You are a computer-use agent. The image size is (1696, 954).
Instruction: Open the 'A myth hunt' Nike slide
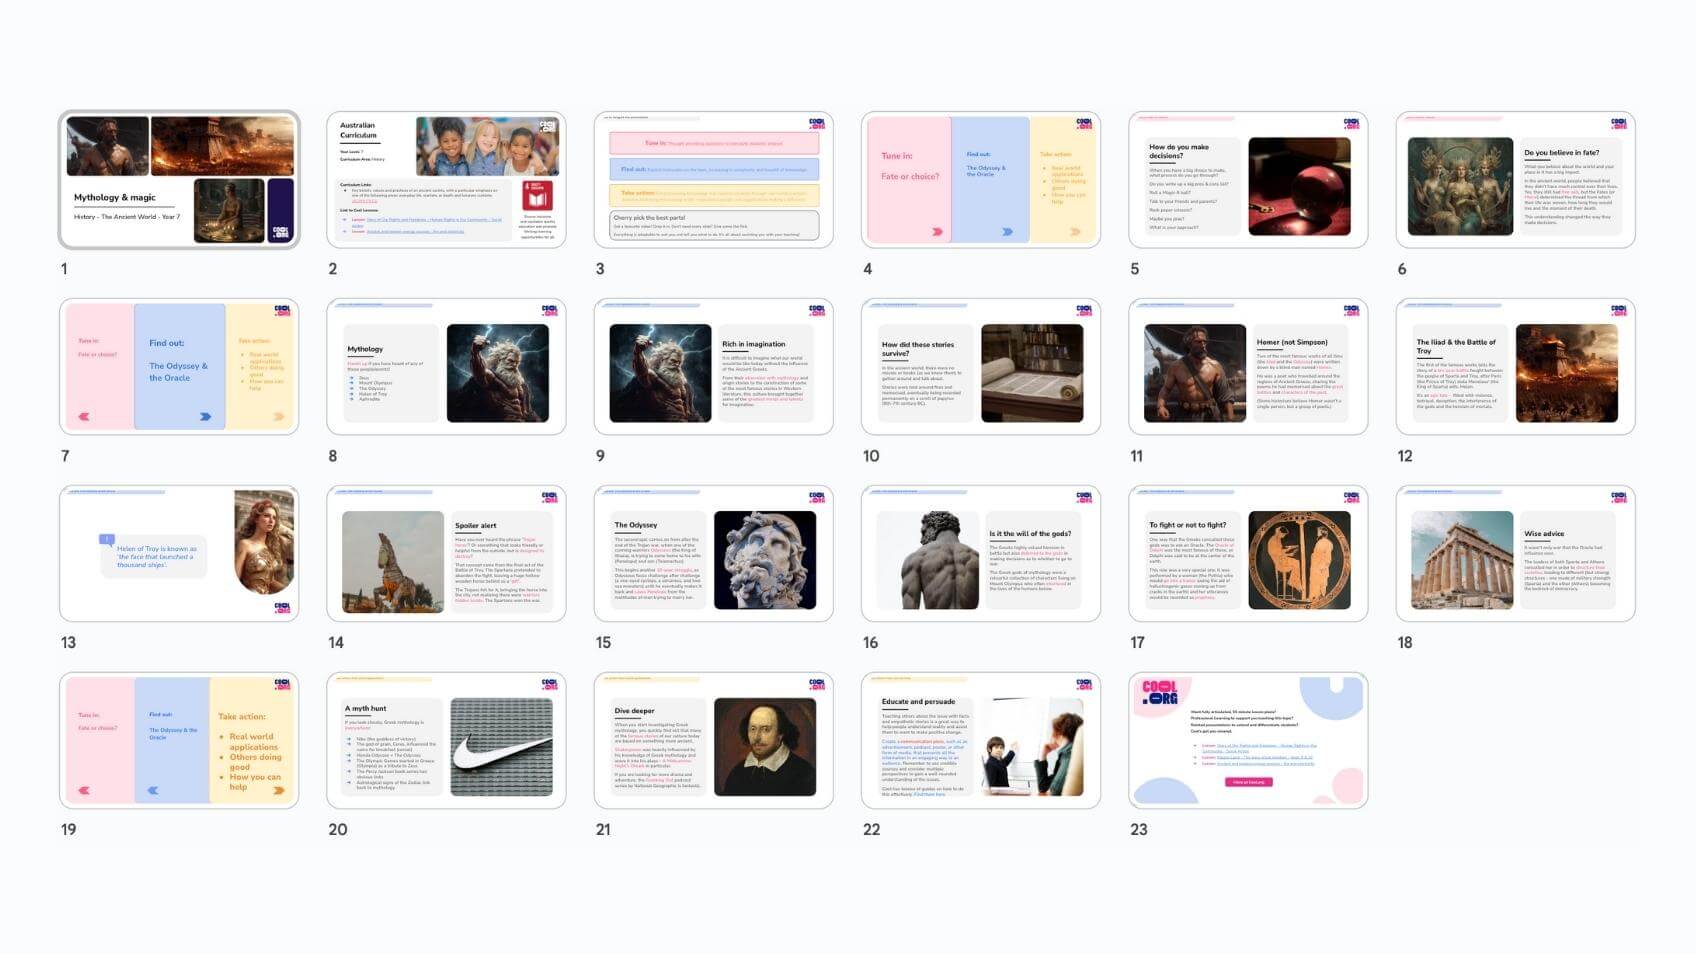(446, 741)
